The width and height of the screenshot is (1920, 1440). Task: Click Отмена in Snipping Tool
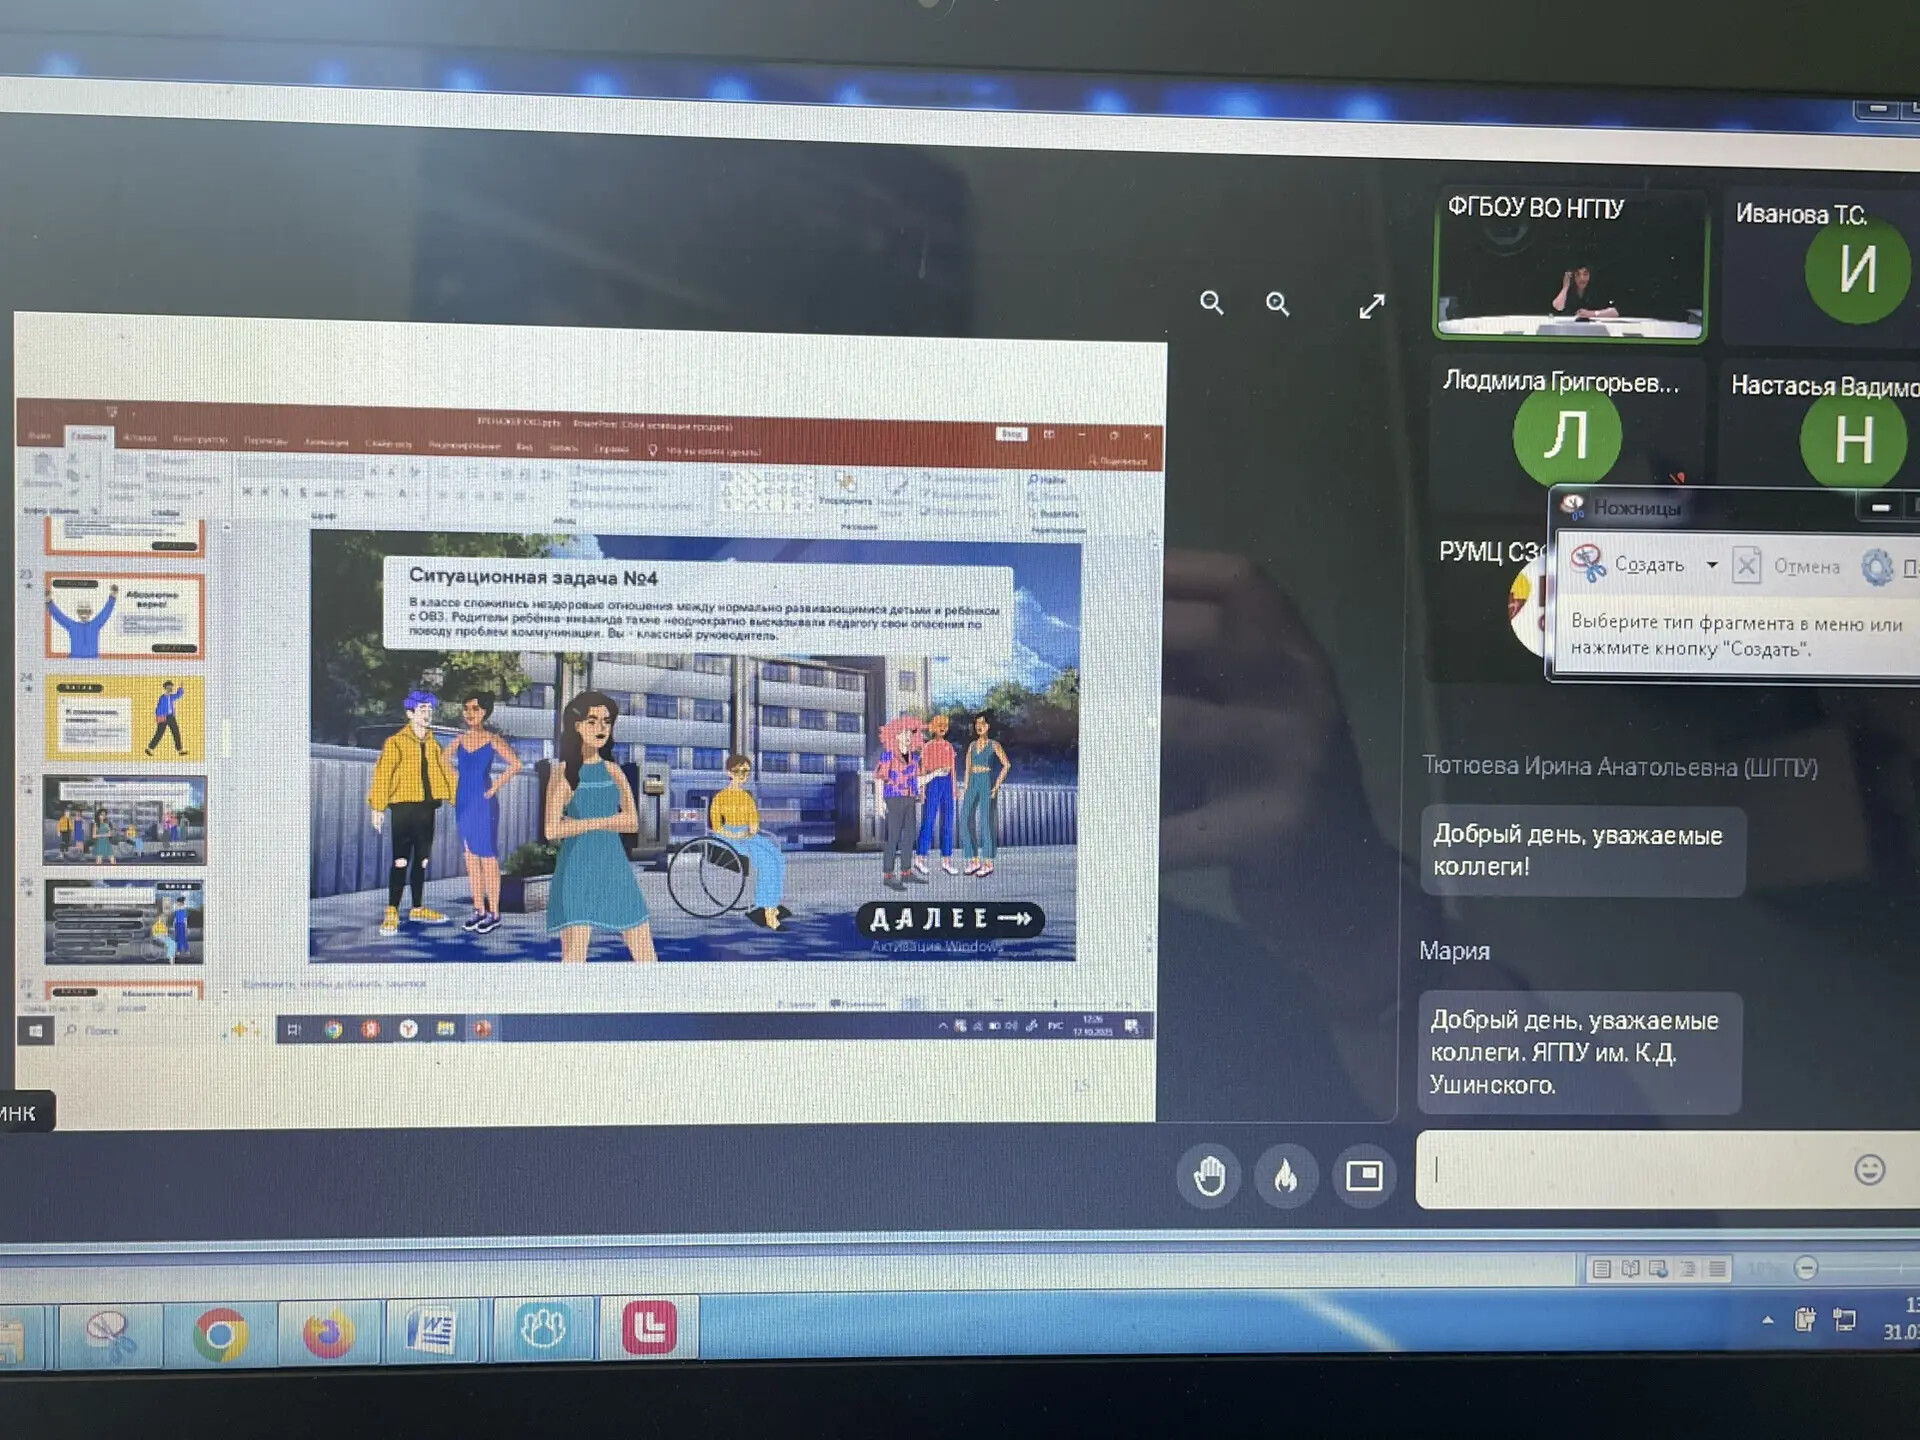(1789, 567)
